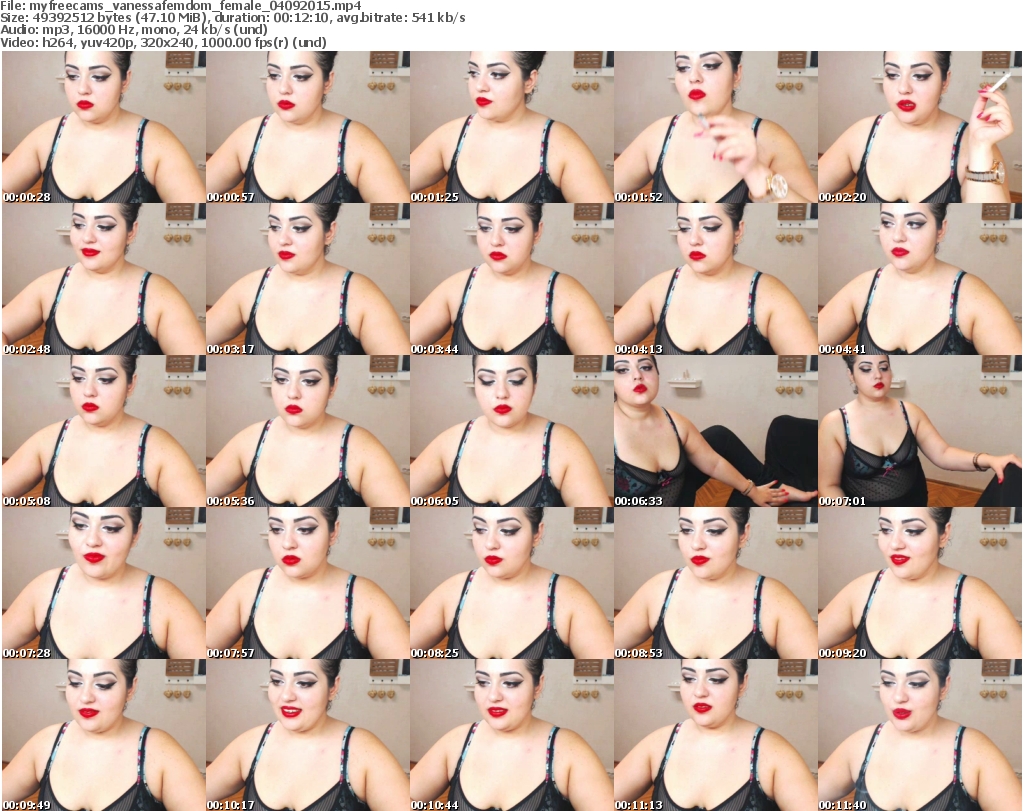Click the 'Audio: mp3, 16000 Hz' info line
Image resolution: width=1024 pixels, height=811 pixels.
pyautogui.click(x=134, y=30)
